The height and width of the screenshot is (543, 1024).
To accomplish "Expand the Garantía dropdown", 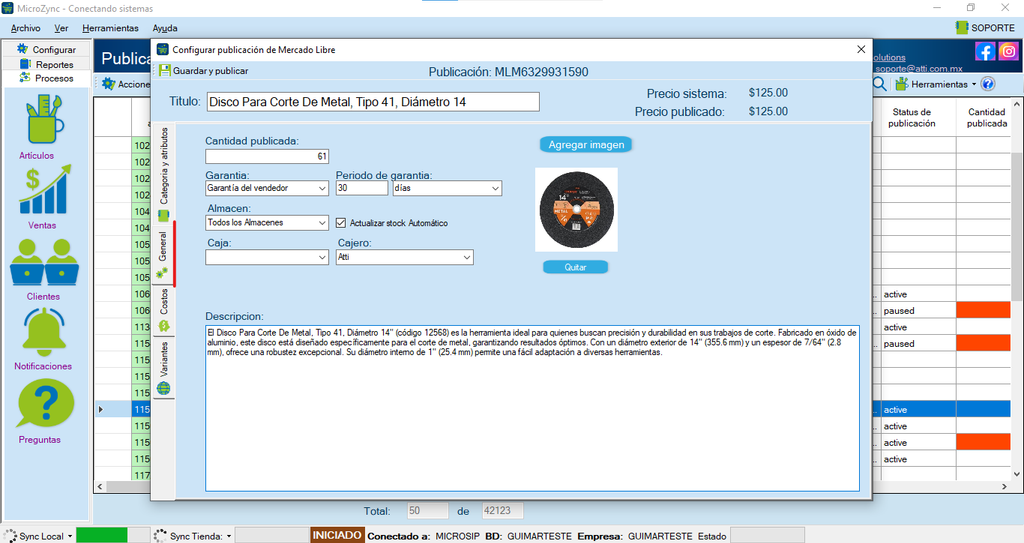I will coord(323,188).
